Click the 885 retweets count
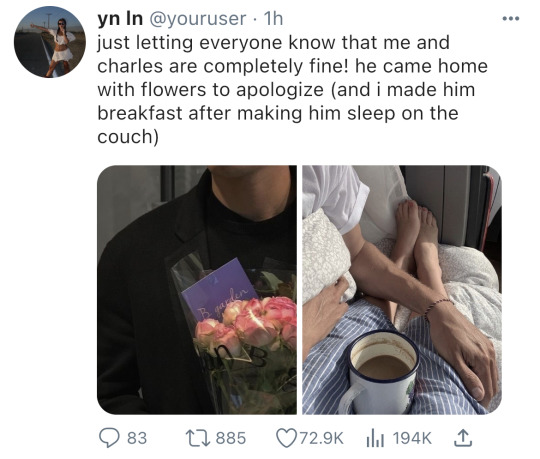 click(231, 438)
